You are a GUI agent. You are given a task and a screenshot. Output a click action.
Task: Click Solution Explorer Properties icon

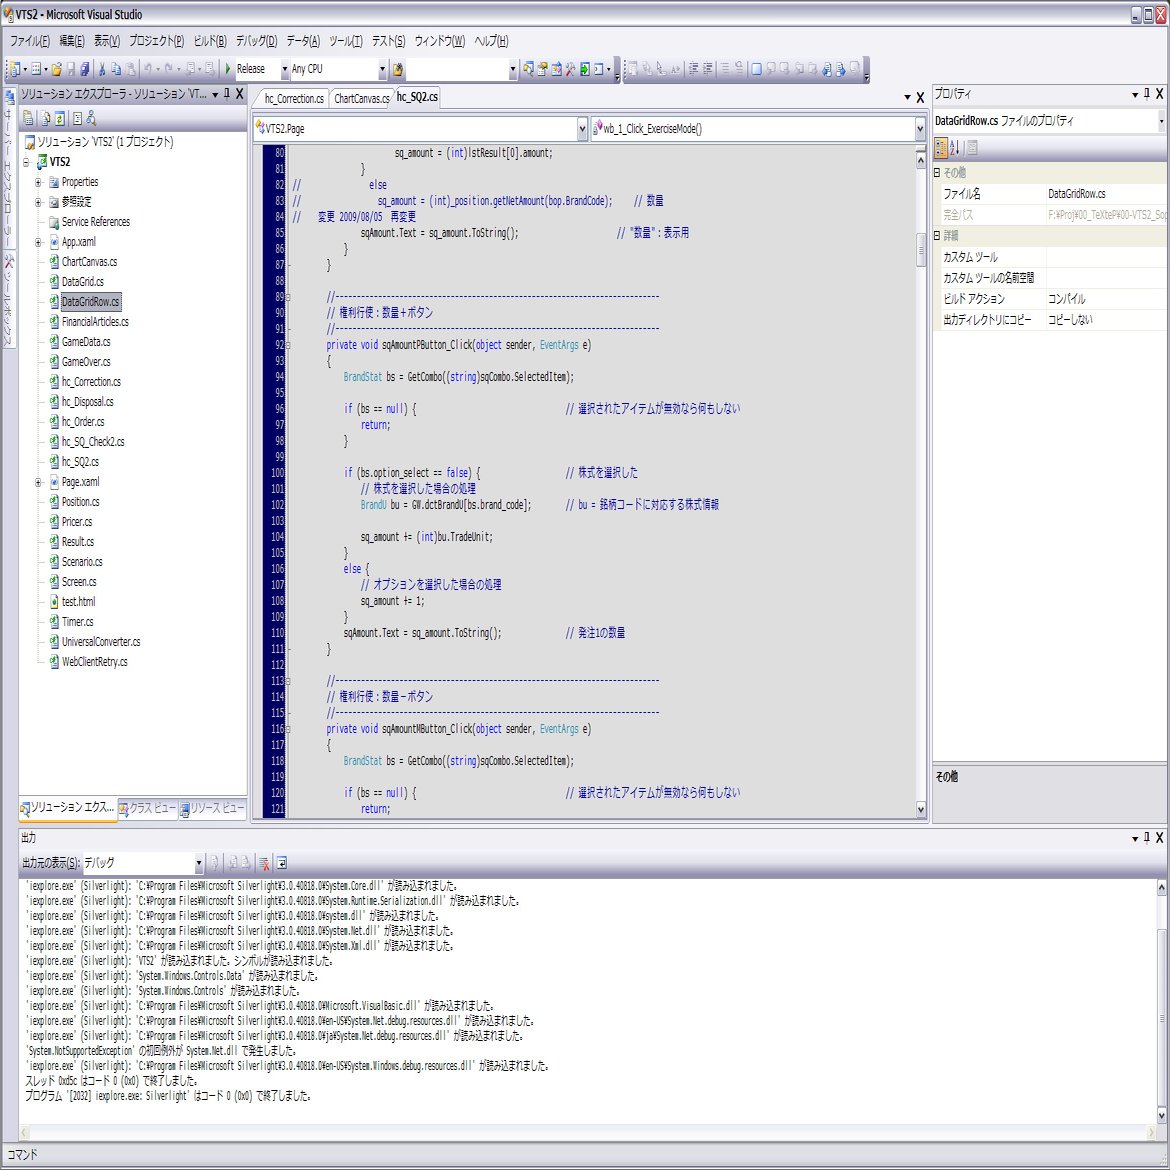tap(28, 118)
